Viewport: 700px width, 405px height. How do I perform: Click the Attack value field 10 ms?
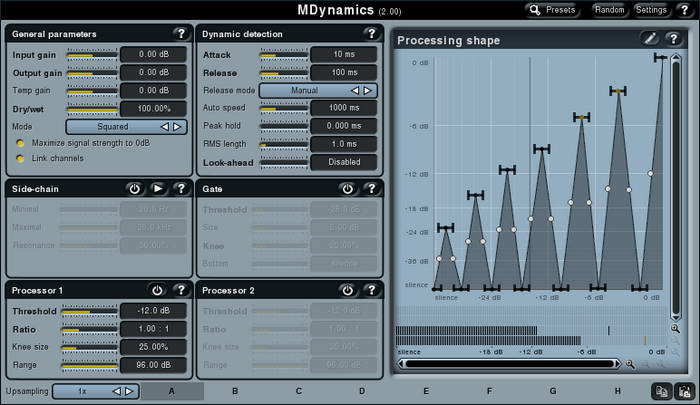(344, 54)
